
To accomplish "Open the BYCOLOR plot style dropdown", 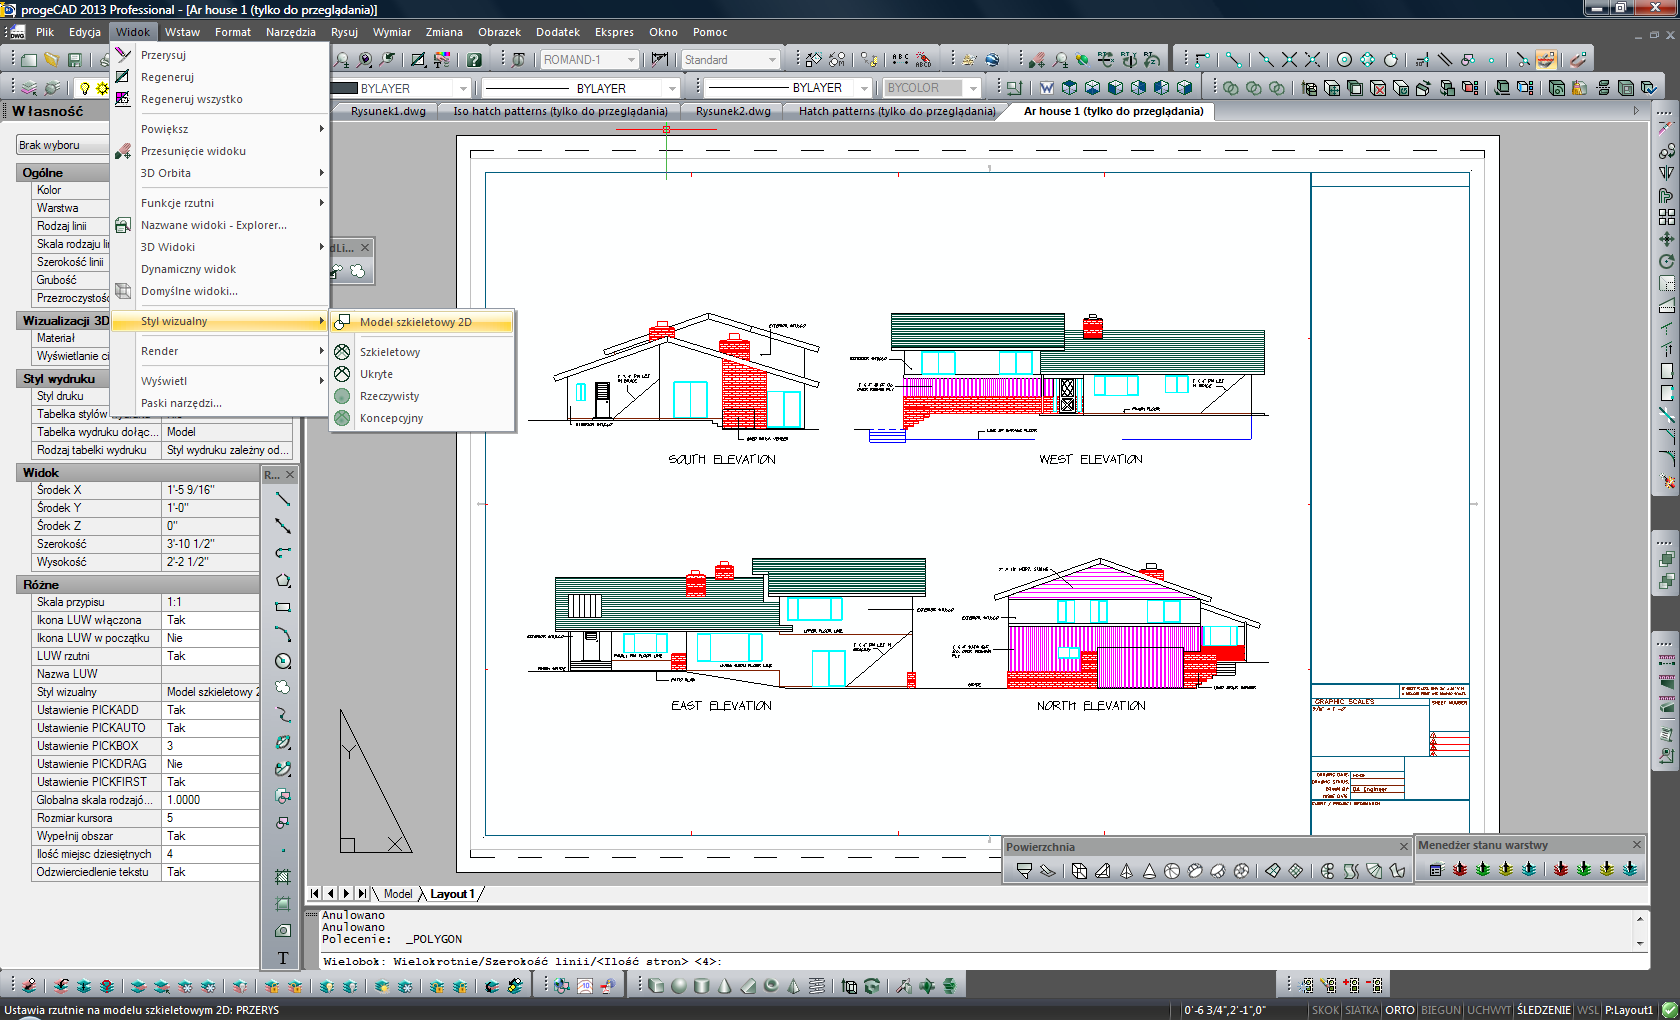I will (x=972, y=88).
